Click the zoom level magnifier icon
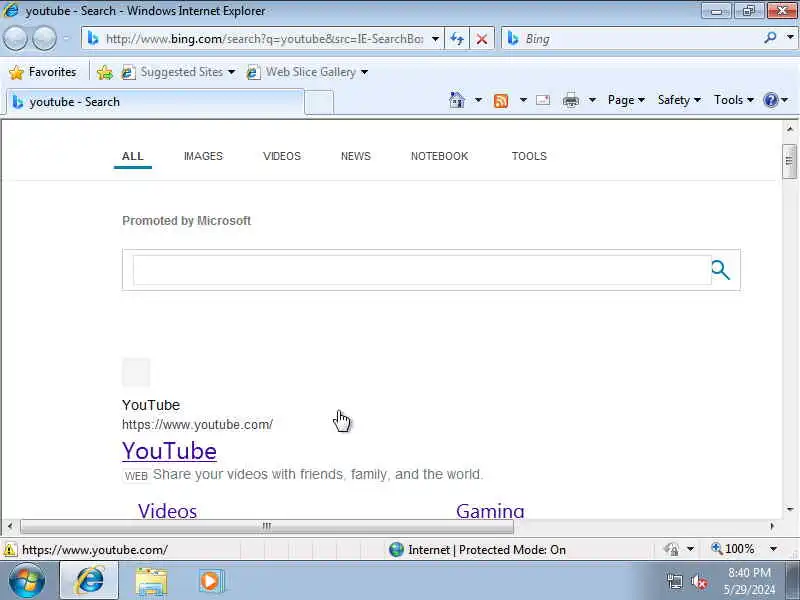 pyautogui.click(x=717, y=548)
